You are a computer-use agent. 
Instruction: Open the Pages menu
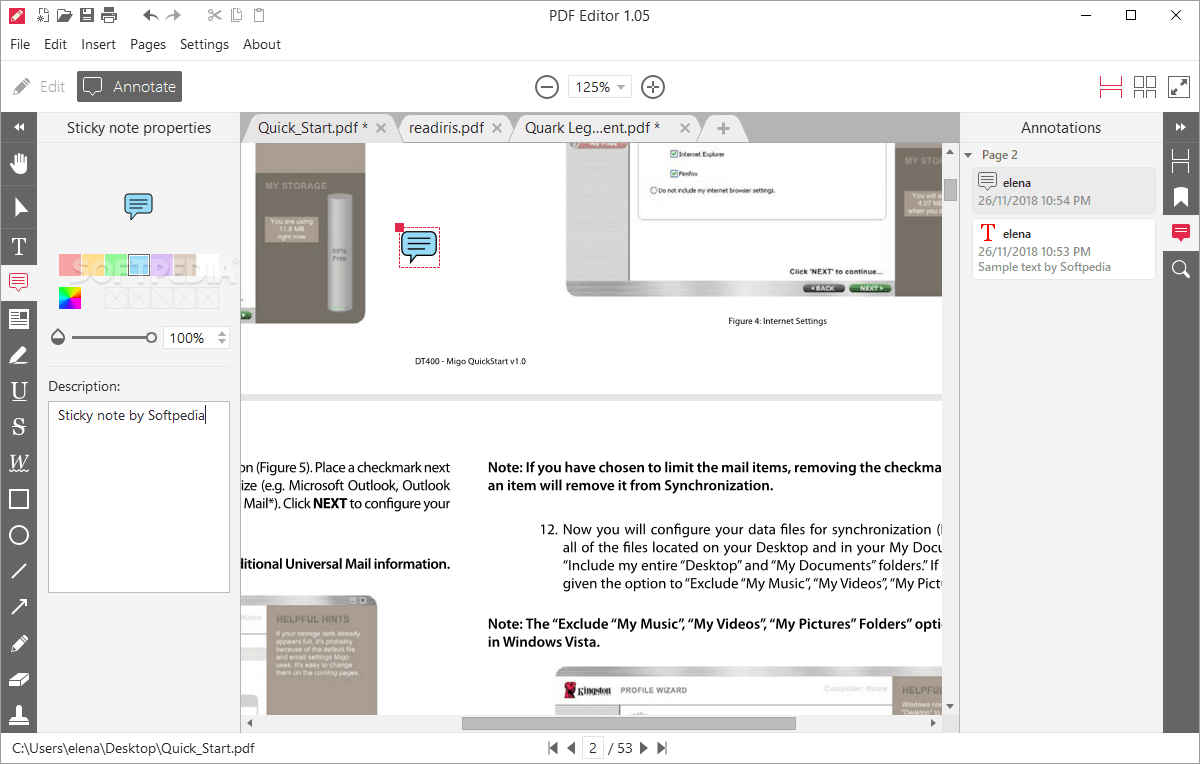coord(148,44)
